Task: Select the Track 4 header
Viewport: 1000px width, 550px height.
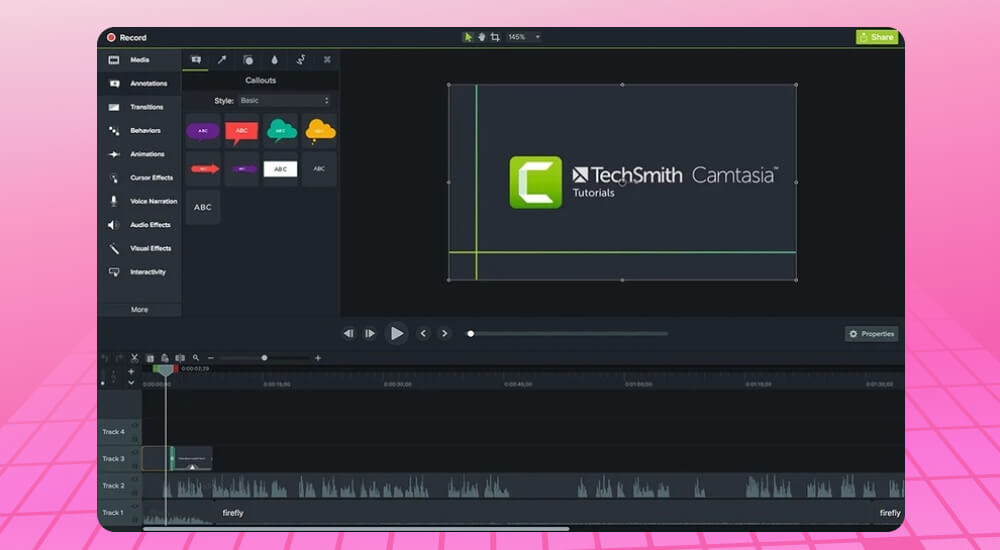Action: point(120,432)
